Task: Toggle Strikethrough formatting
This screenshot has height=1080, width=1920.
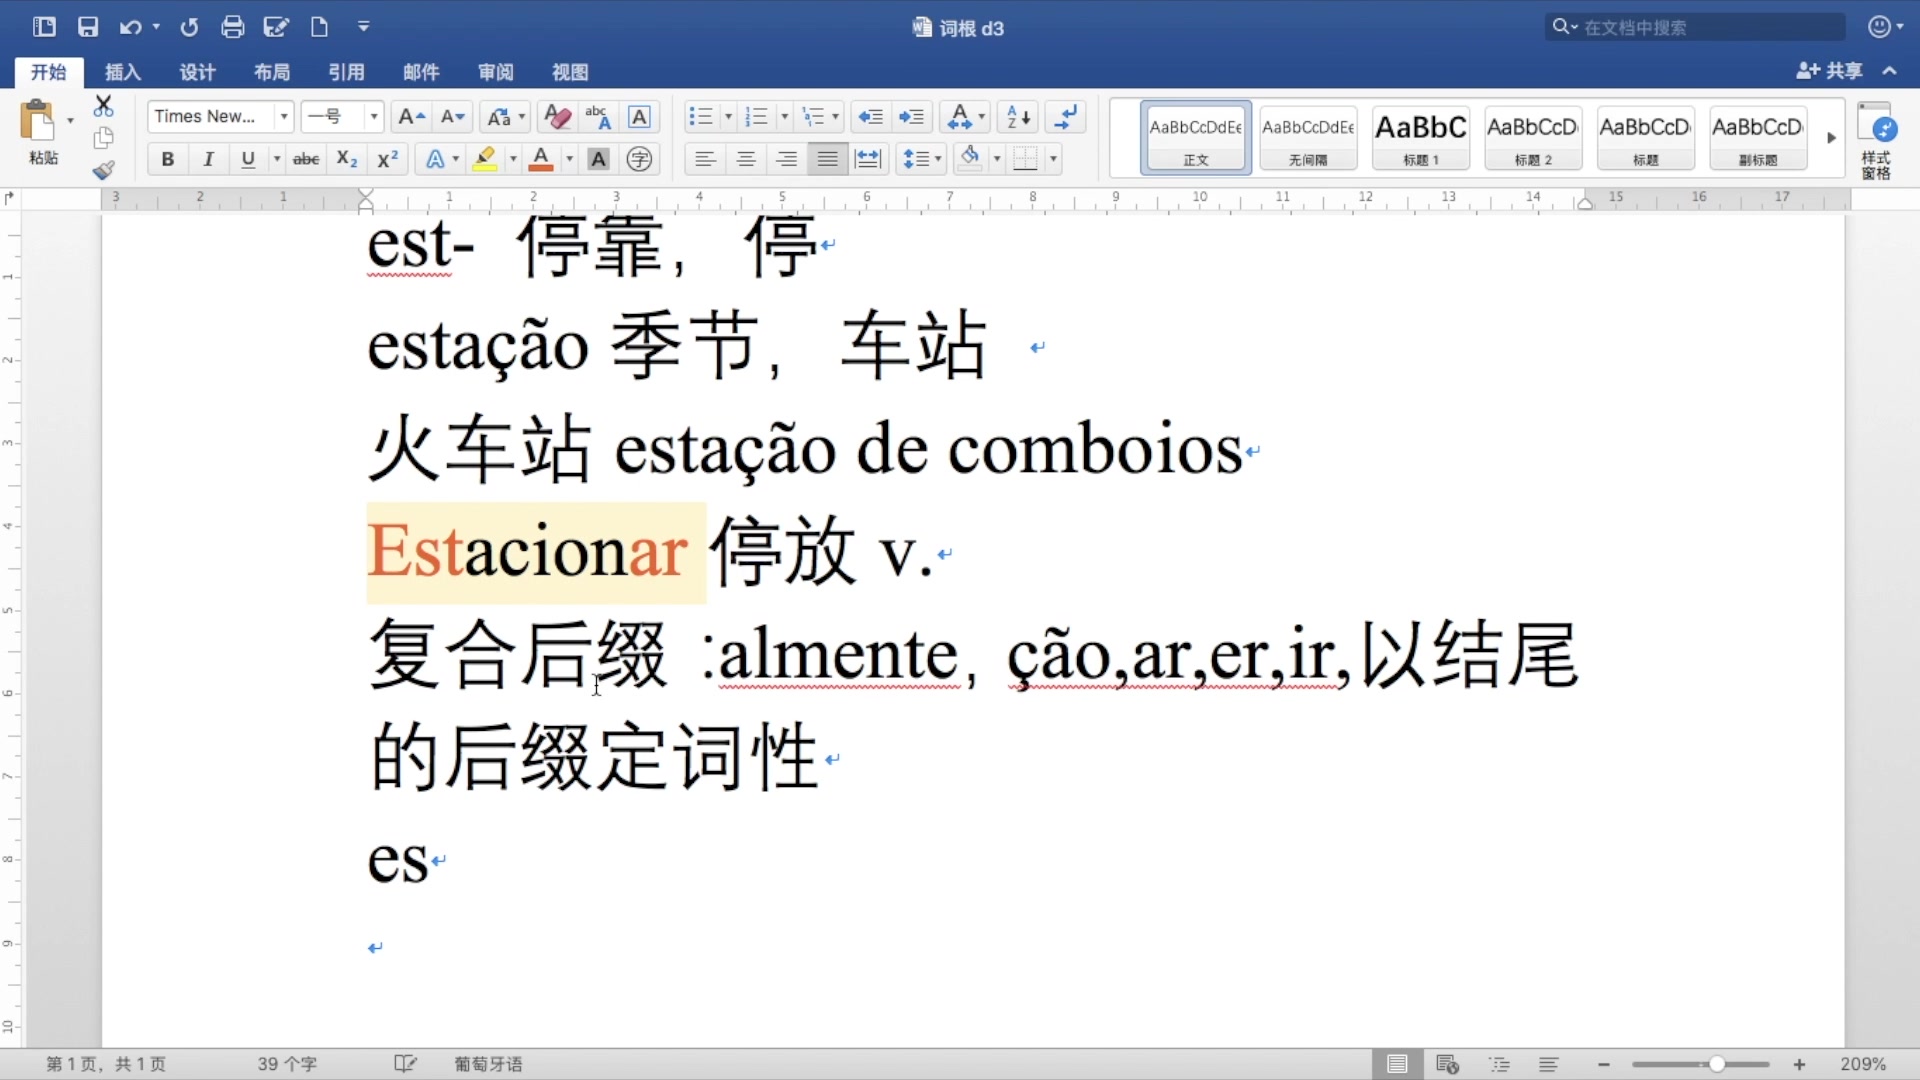Action: (x=306, y=159)
